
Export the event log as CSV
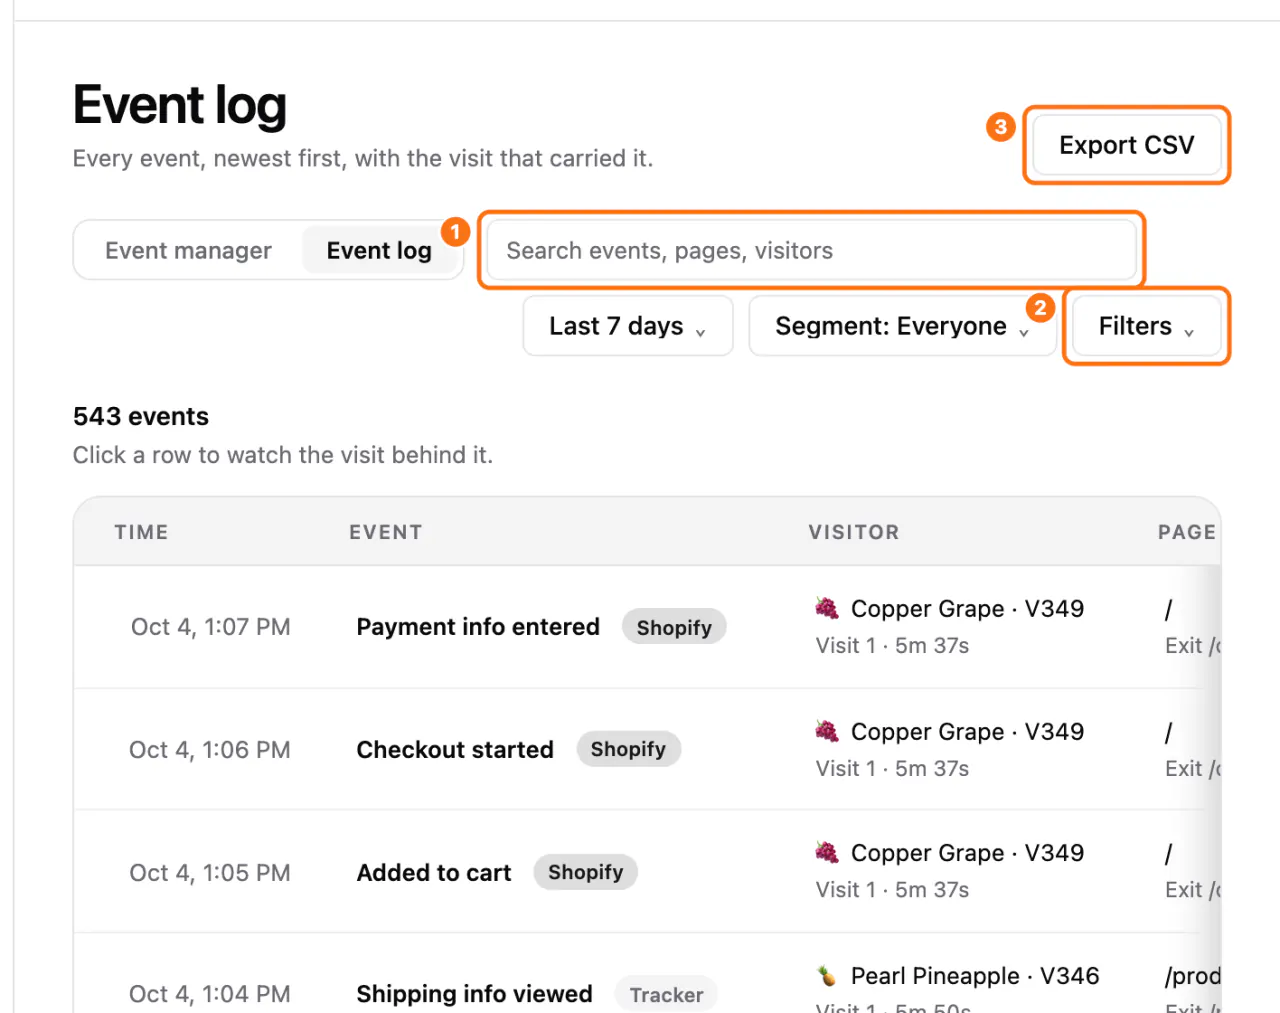pos(1126,145)
